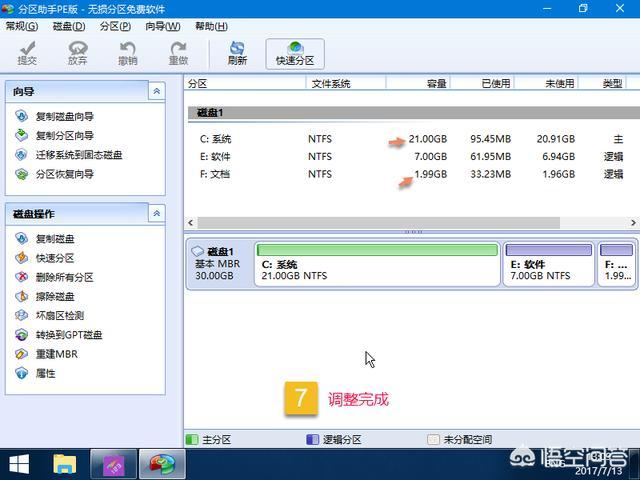
Task: Sort by the 文件系统 column header
Action: (346, 84)
